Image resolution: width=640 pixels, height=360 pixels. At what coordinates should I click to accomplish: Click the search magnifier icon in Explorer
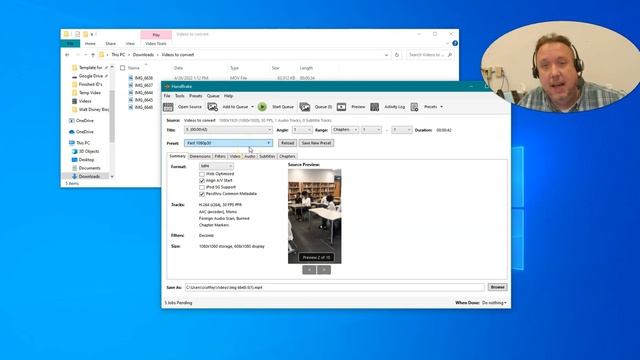(449, 55)
